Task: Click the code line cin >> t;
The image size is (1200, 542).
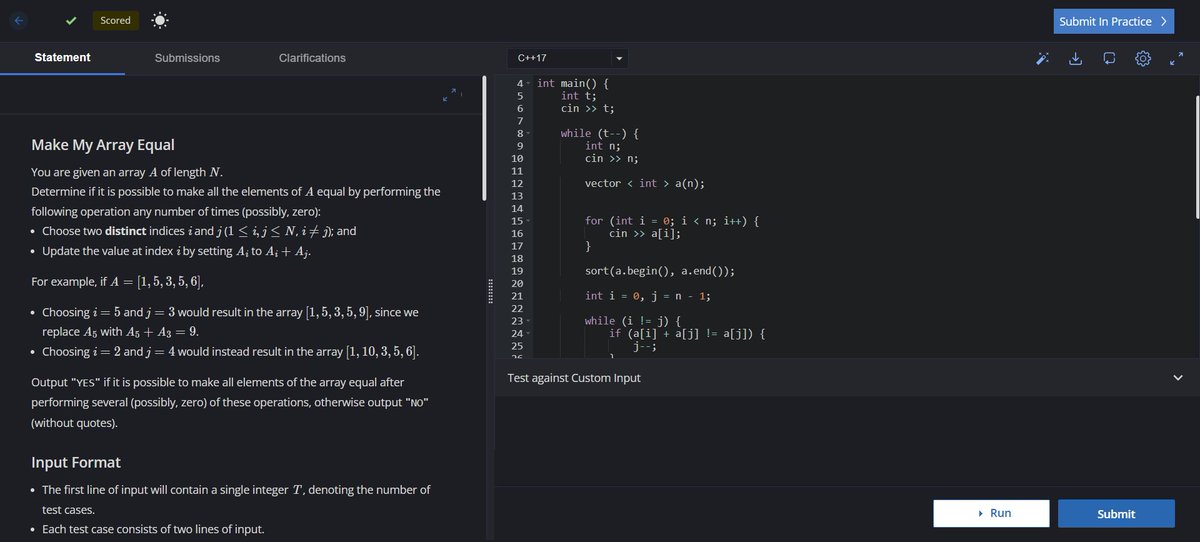Action: tap(588, 108)
